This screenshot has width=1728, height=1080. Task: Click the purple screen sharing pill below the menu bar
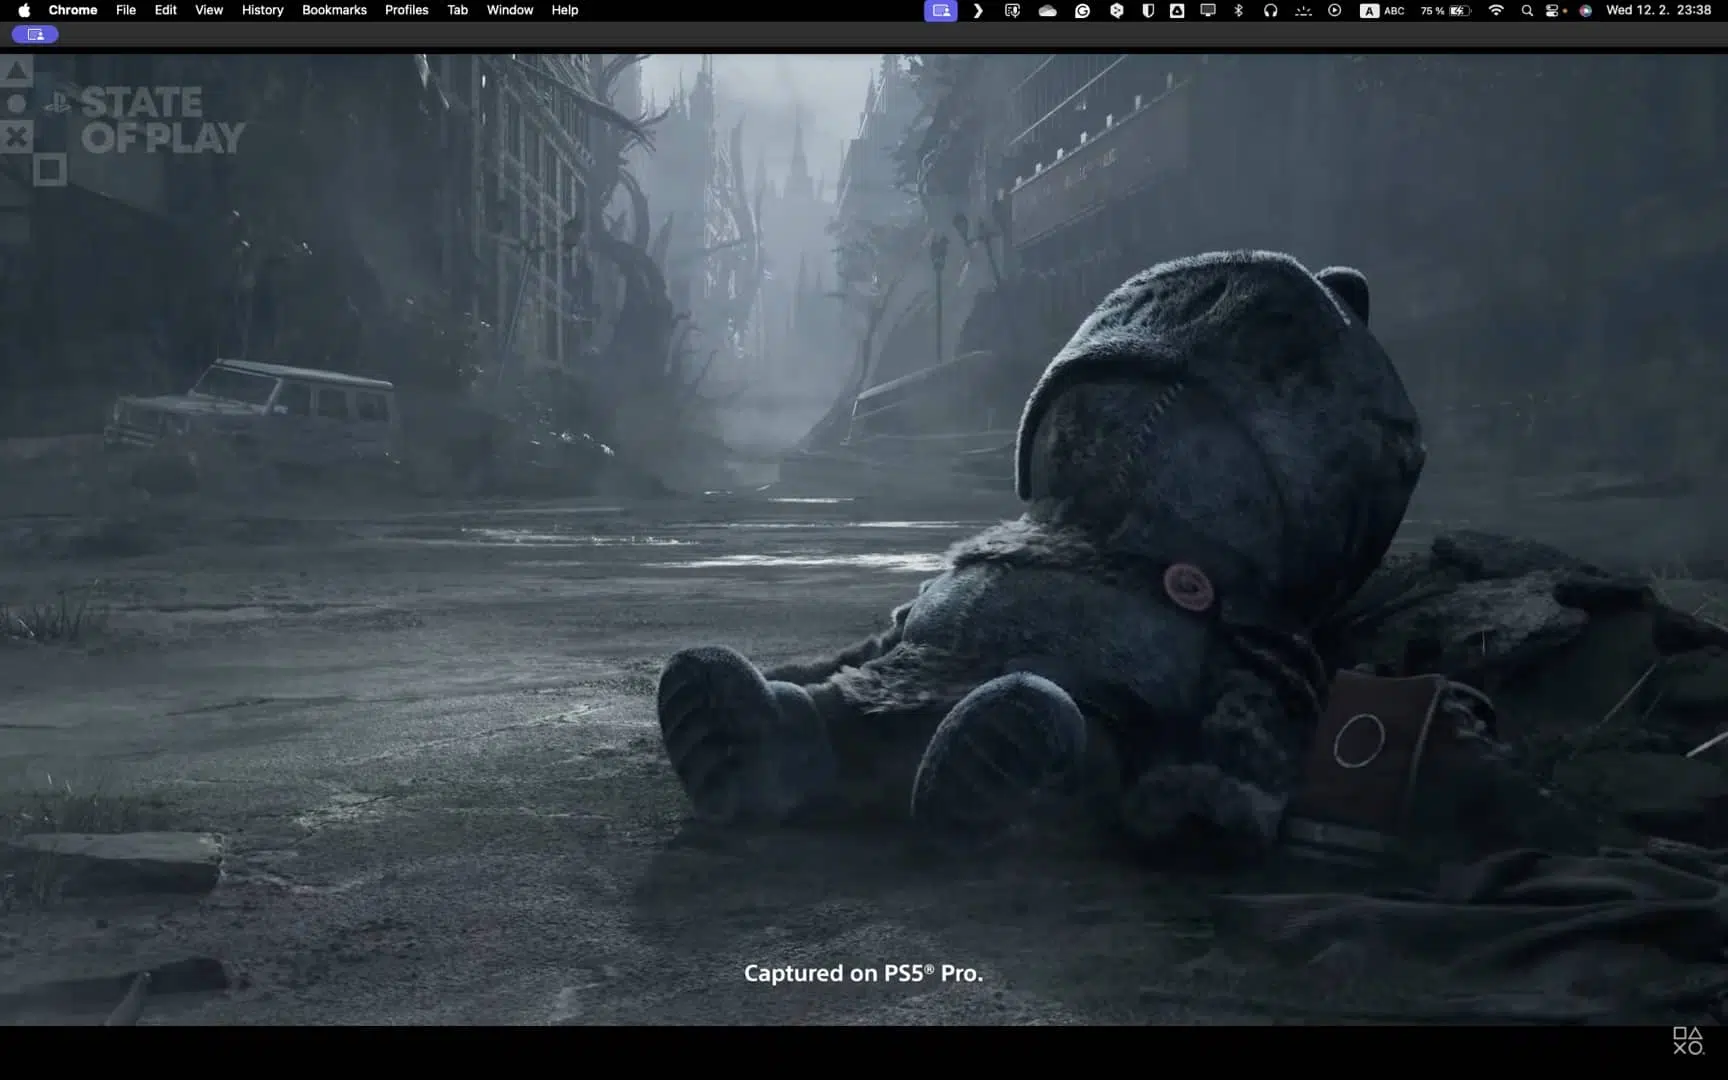pos(35,34)
